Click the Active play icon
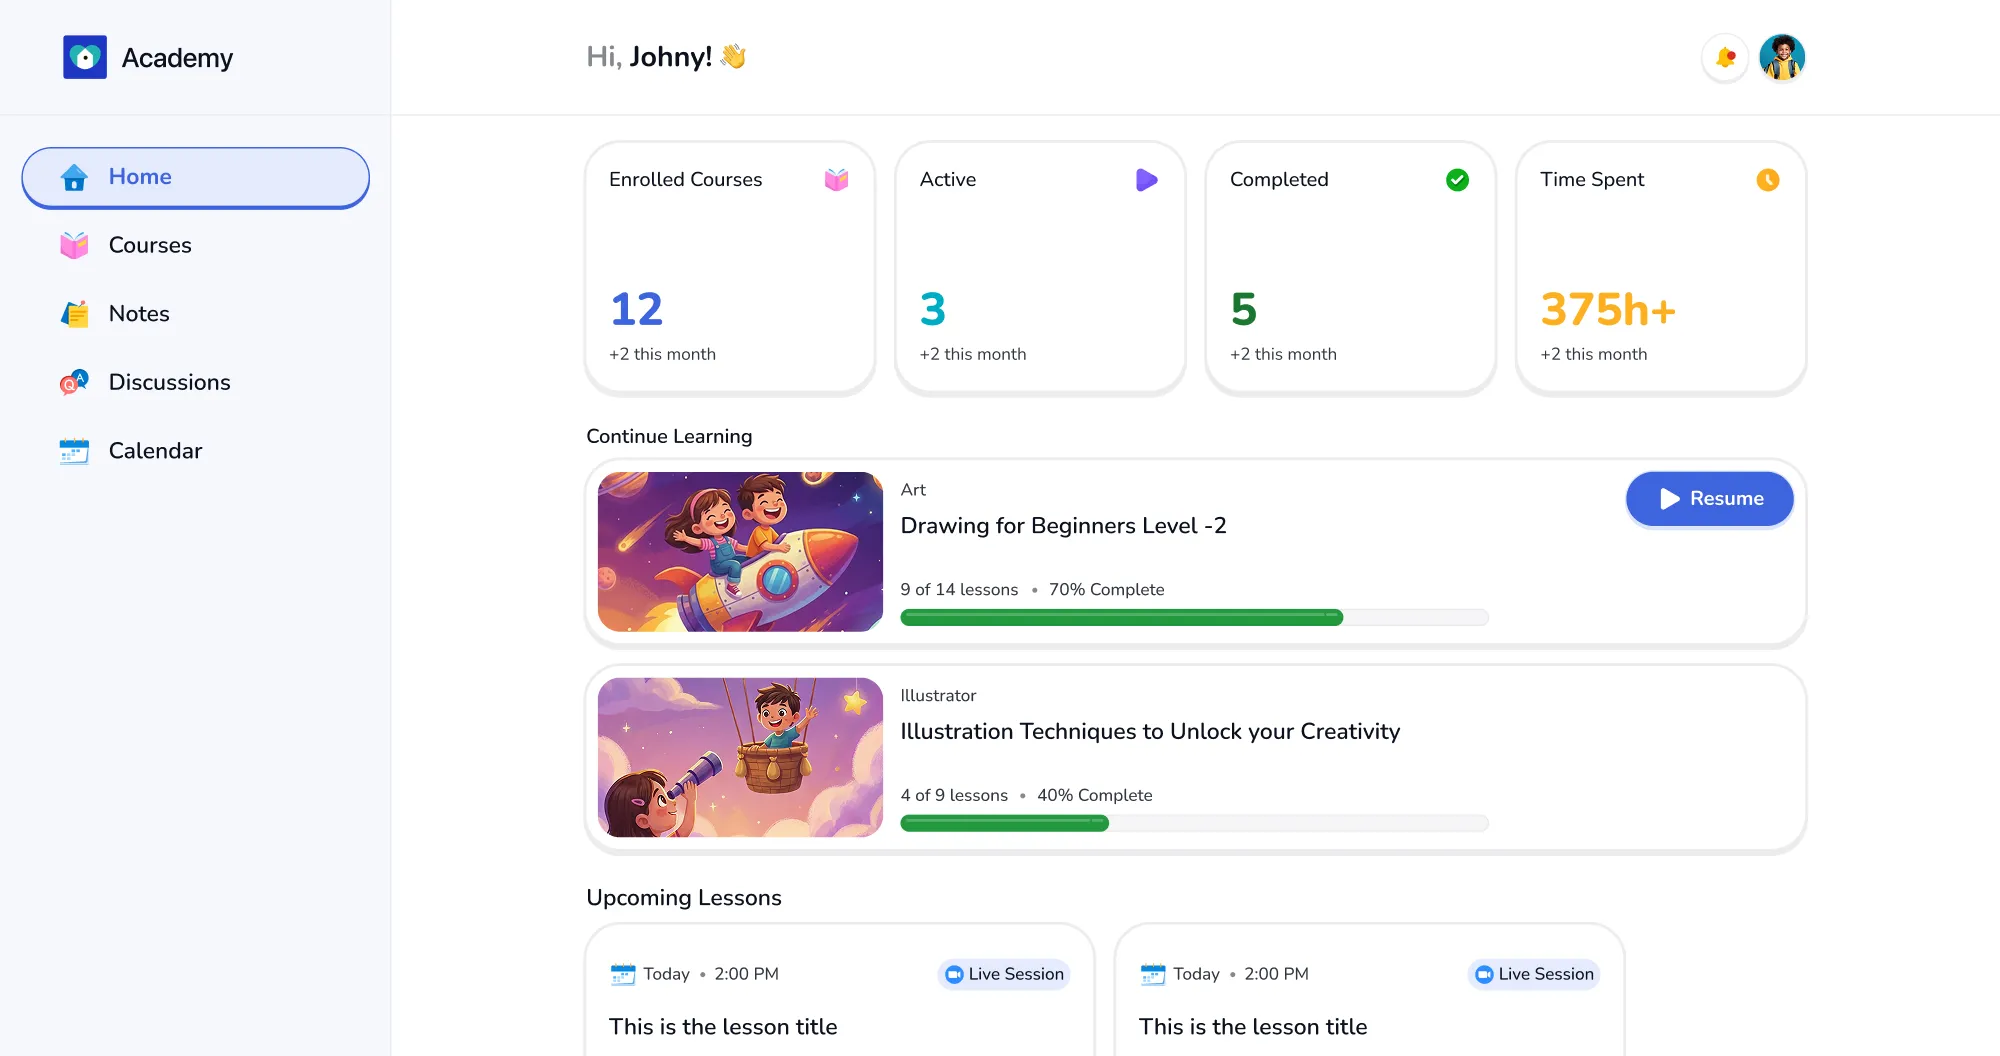 pyautogui.click(x=1147, y=180)
